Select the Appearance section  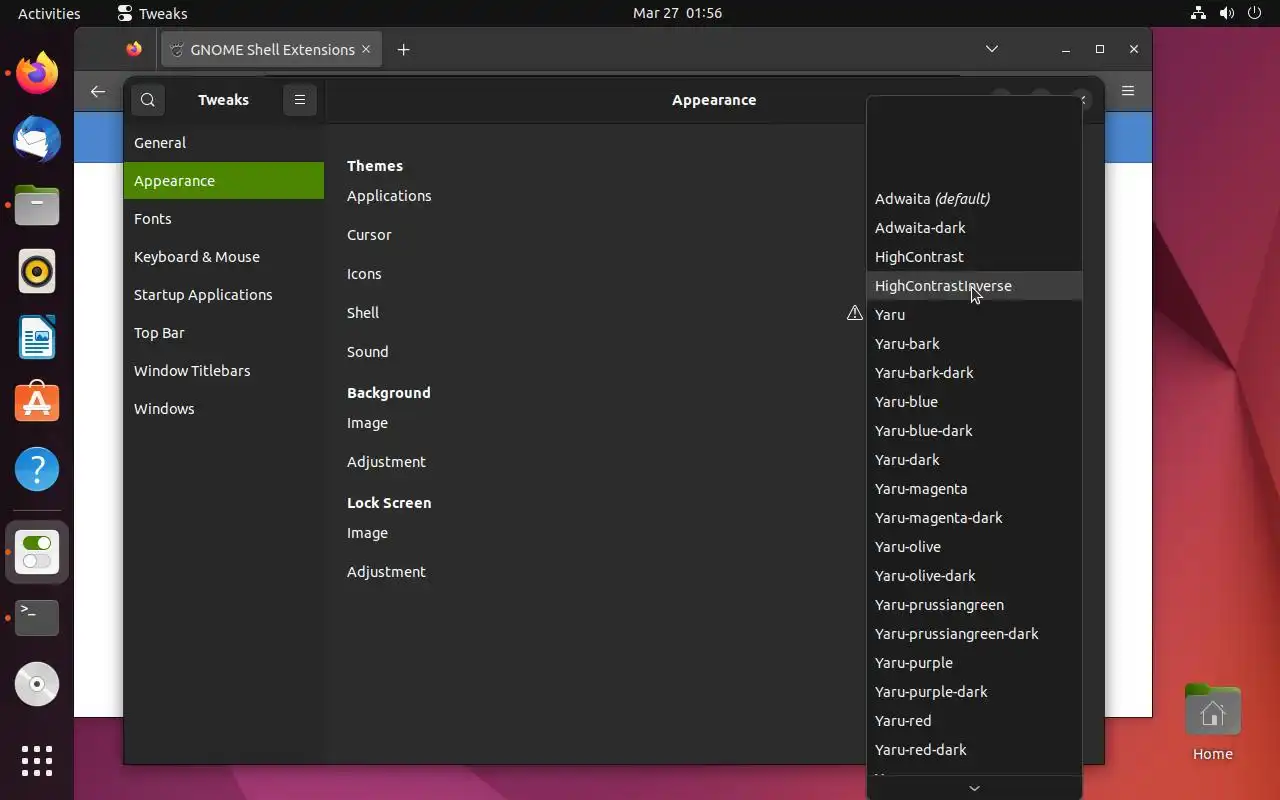224,181
